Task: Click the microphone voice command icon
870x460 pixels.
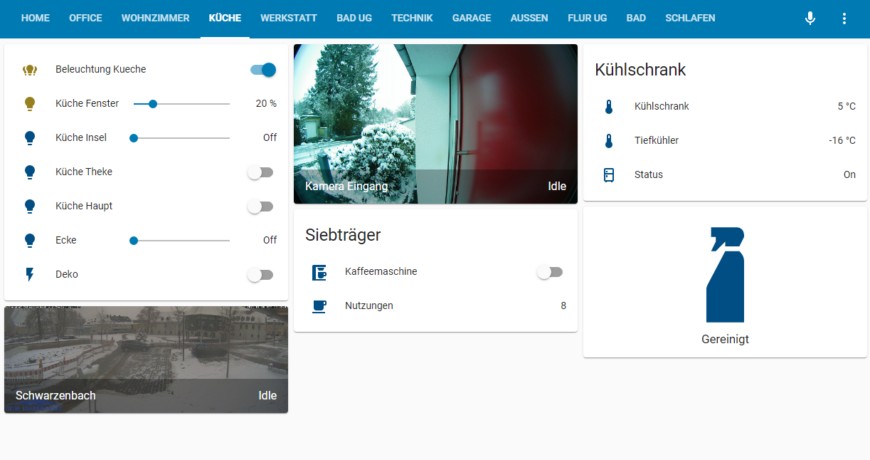Action: click(810, 19)
